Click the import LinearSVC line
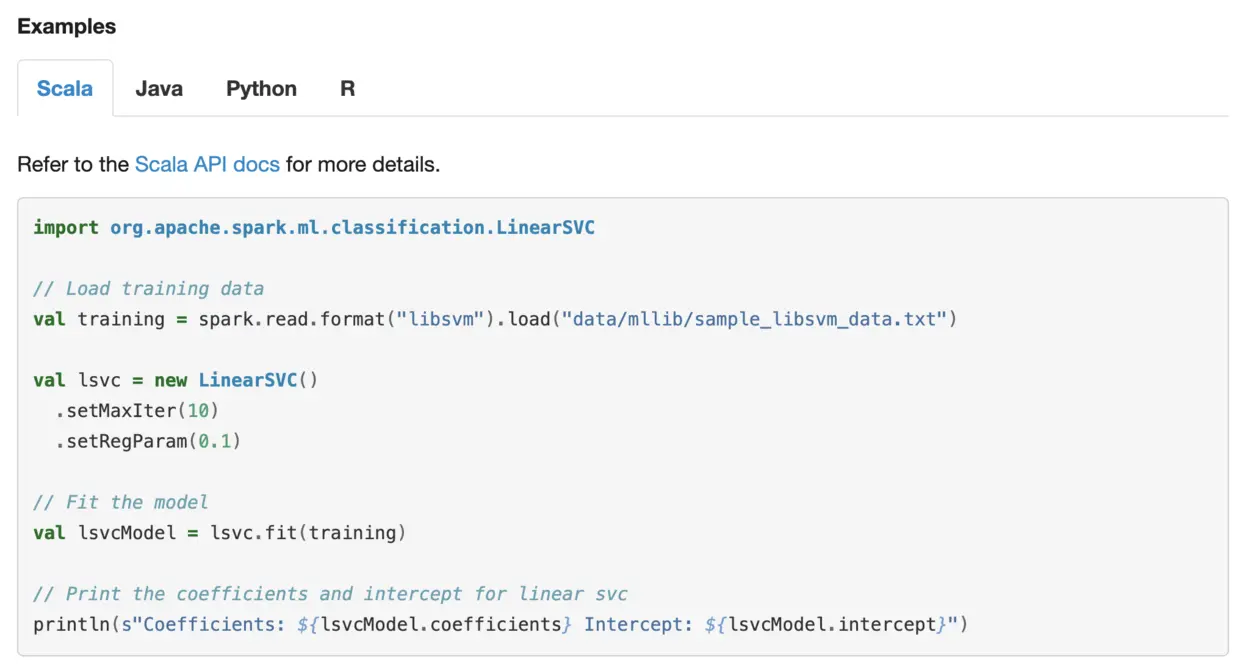Screen dimensions: 1240x668 pyautogui.click(x=314, y=227)
